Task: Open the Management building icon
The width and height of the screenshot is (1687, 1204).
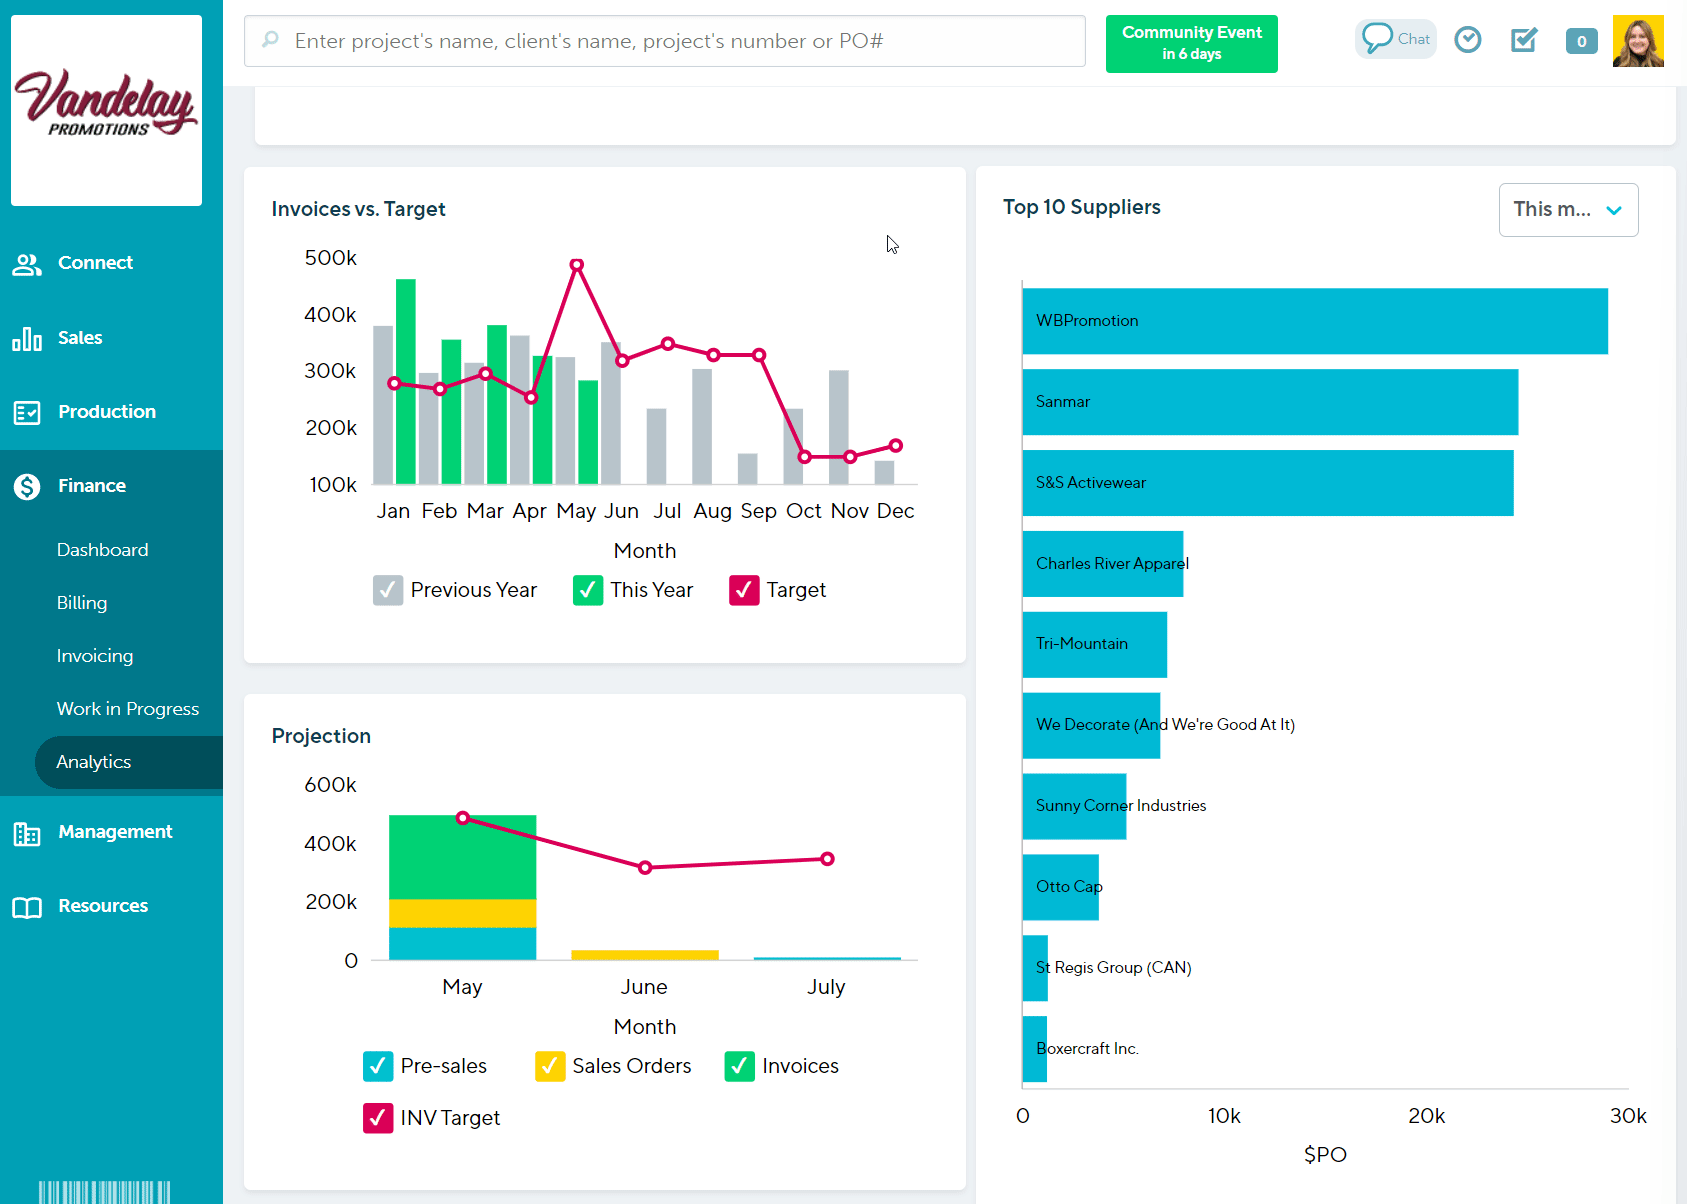Action: [27, 832]
